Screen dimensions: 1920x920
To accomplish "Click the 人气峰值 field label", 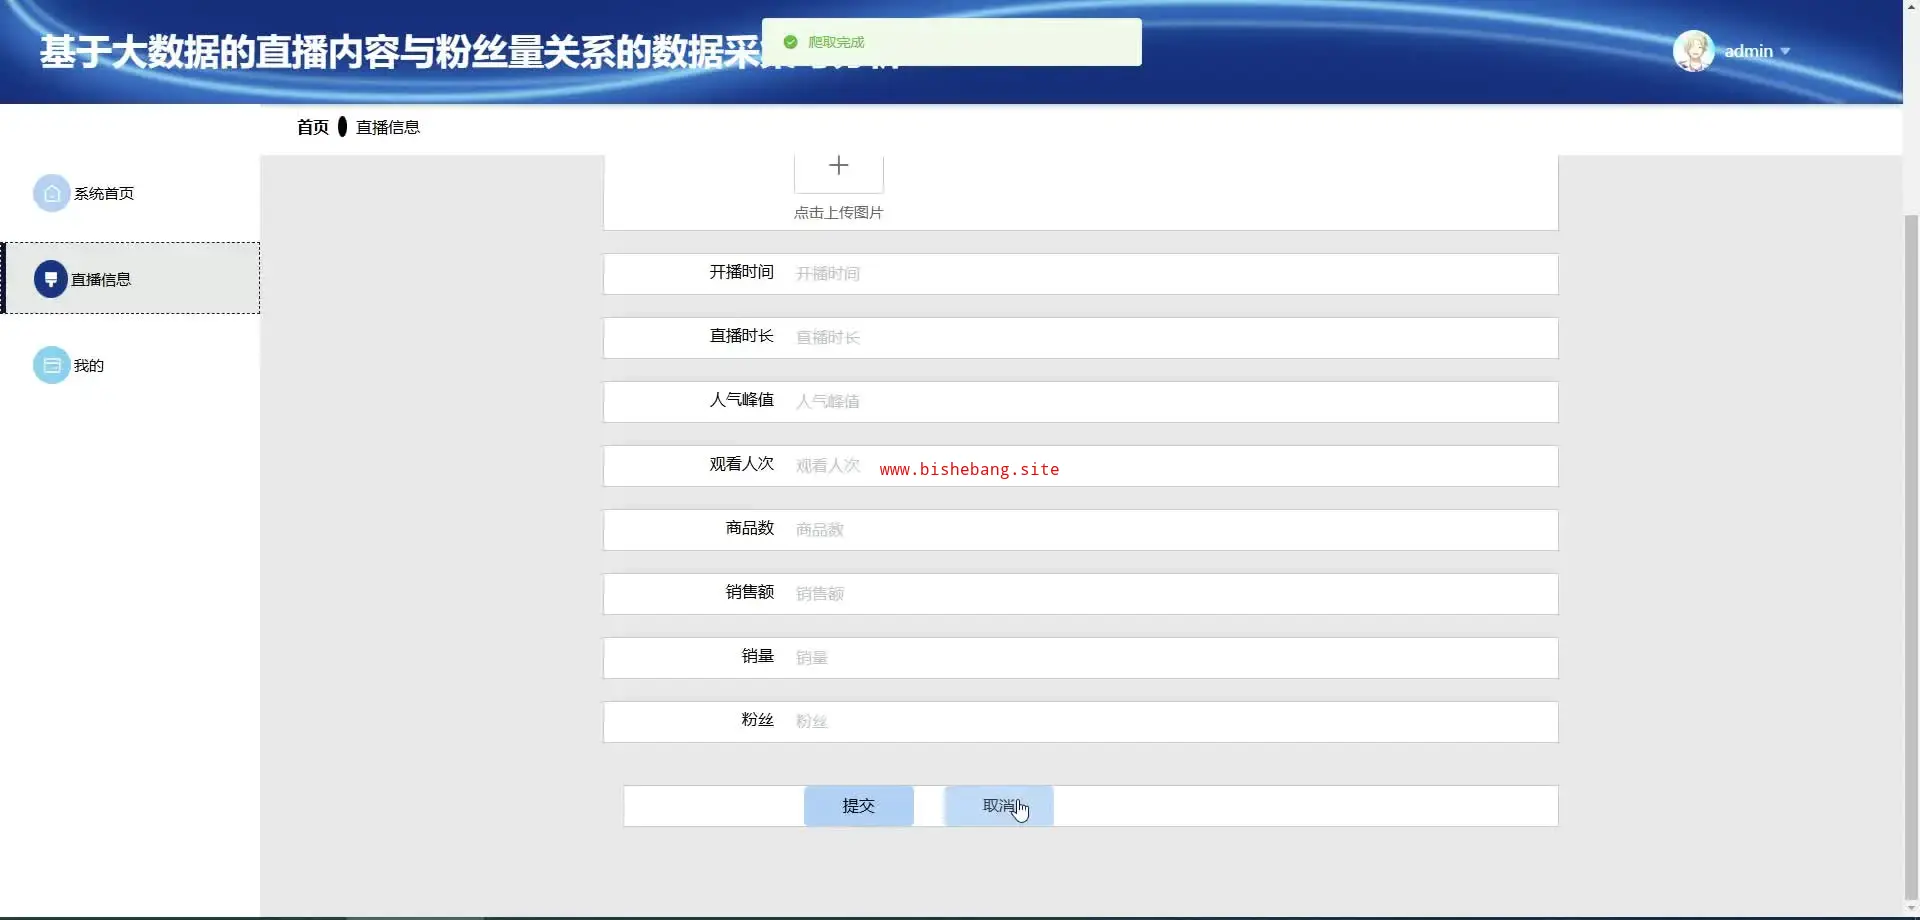I will (742, 400).
